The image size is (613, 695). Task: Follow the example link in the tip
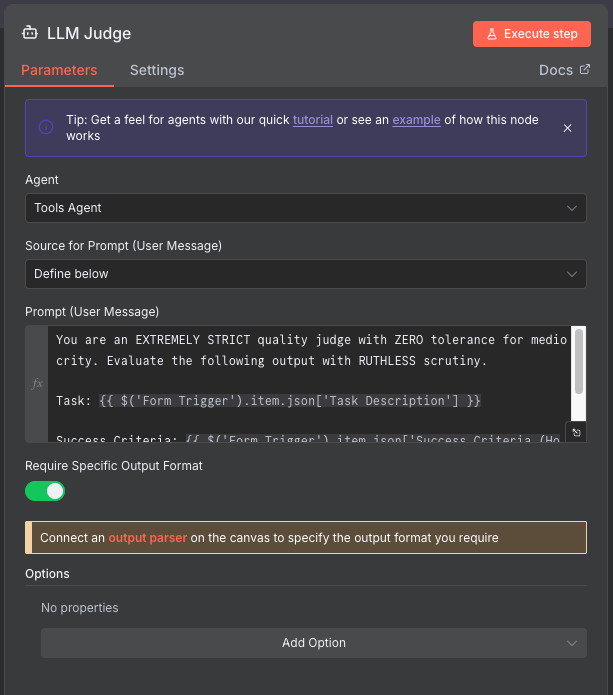click(x=416, y=120)
